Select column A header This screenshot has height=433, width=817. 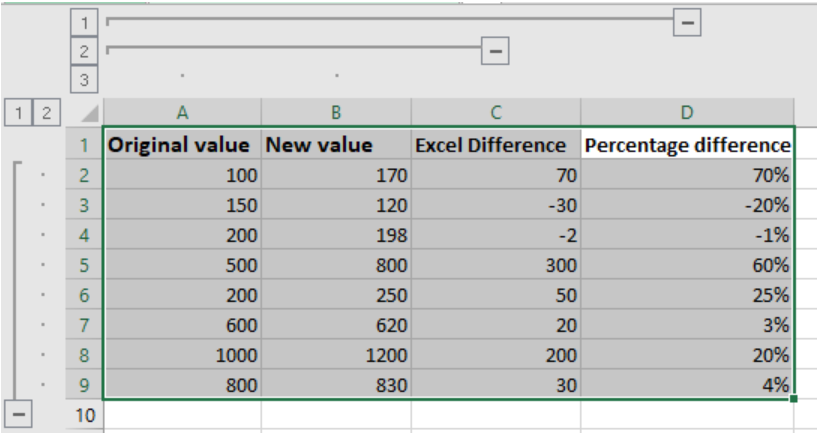point(182,113)
